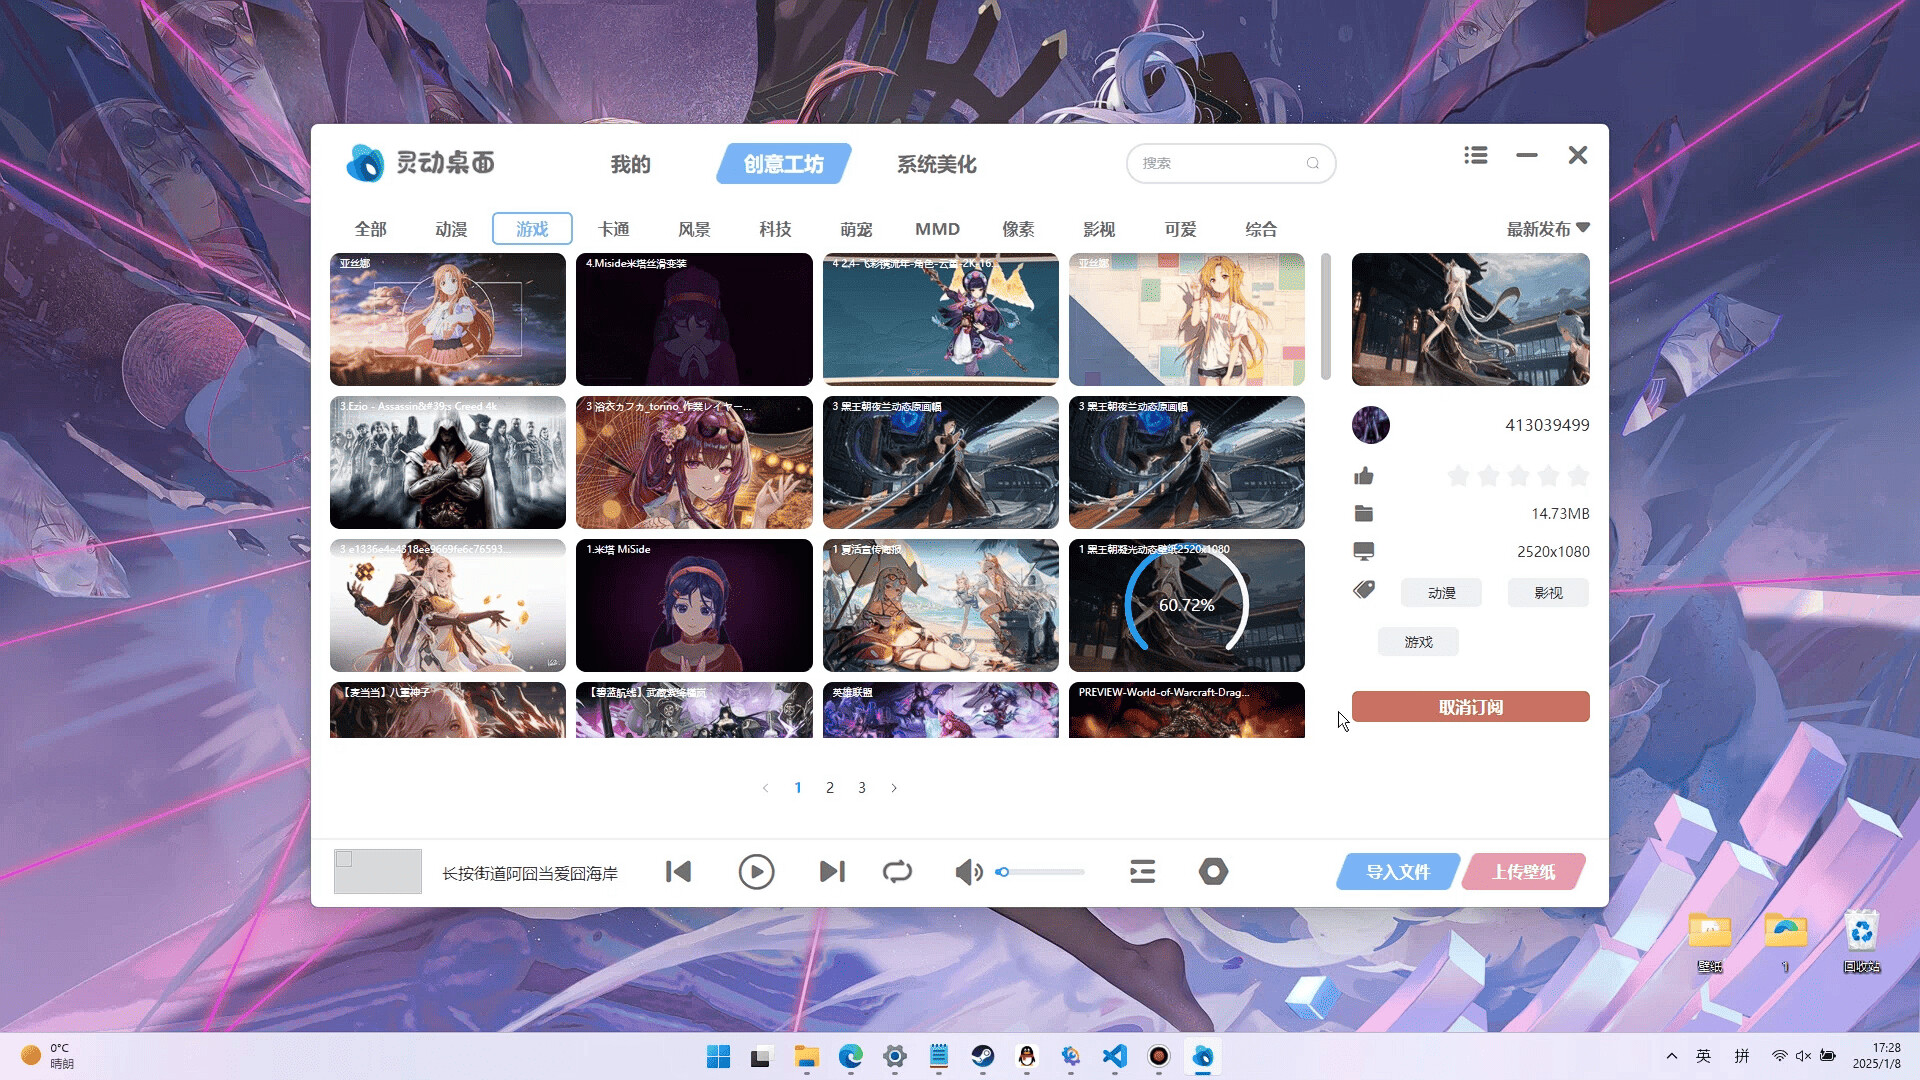The width and height of the screenshot is (1920, 1080).
Task: Open the Assassin's Creed Ezio wallpaper thumbnail
Action: click(x=448, y=463)
